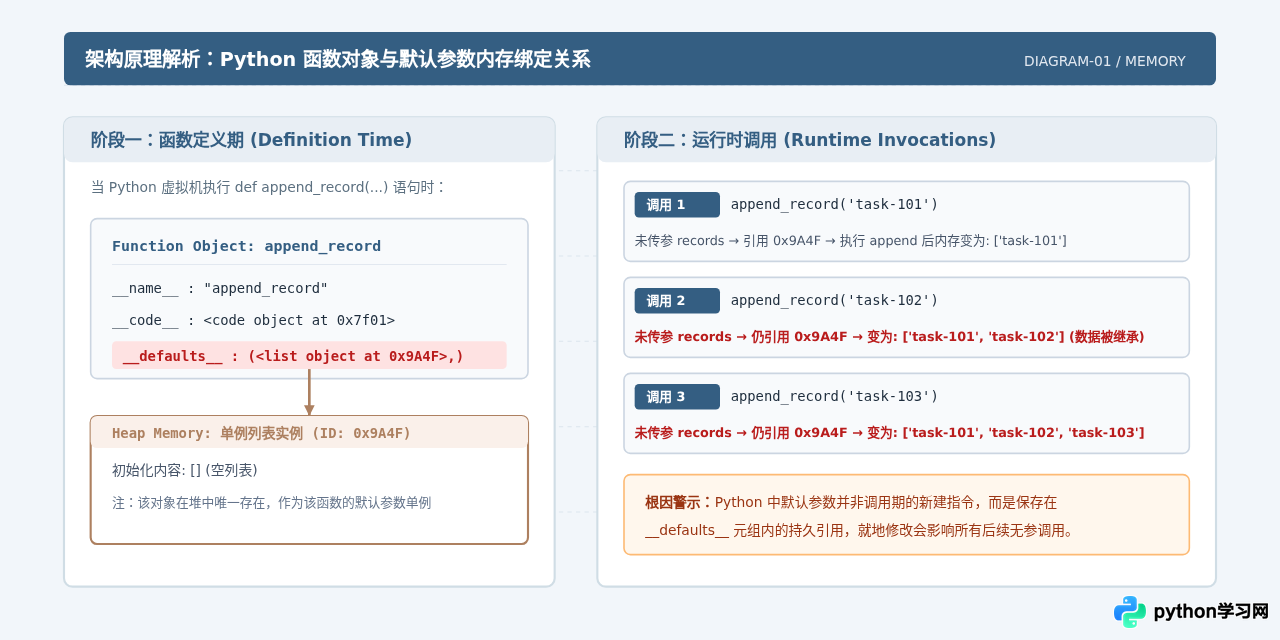Viewport: 1280px width, 640px height.
Task: Click the Function Object: append_record heading
Action: 246,246
